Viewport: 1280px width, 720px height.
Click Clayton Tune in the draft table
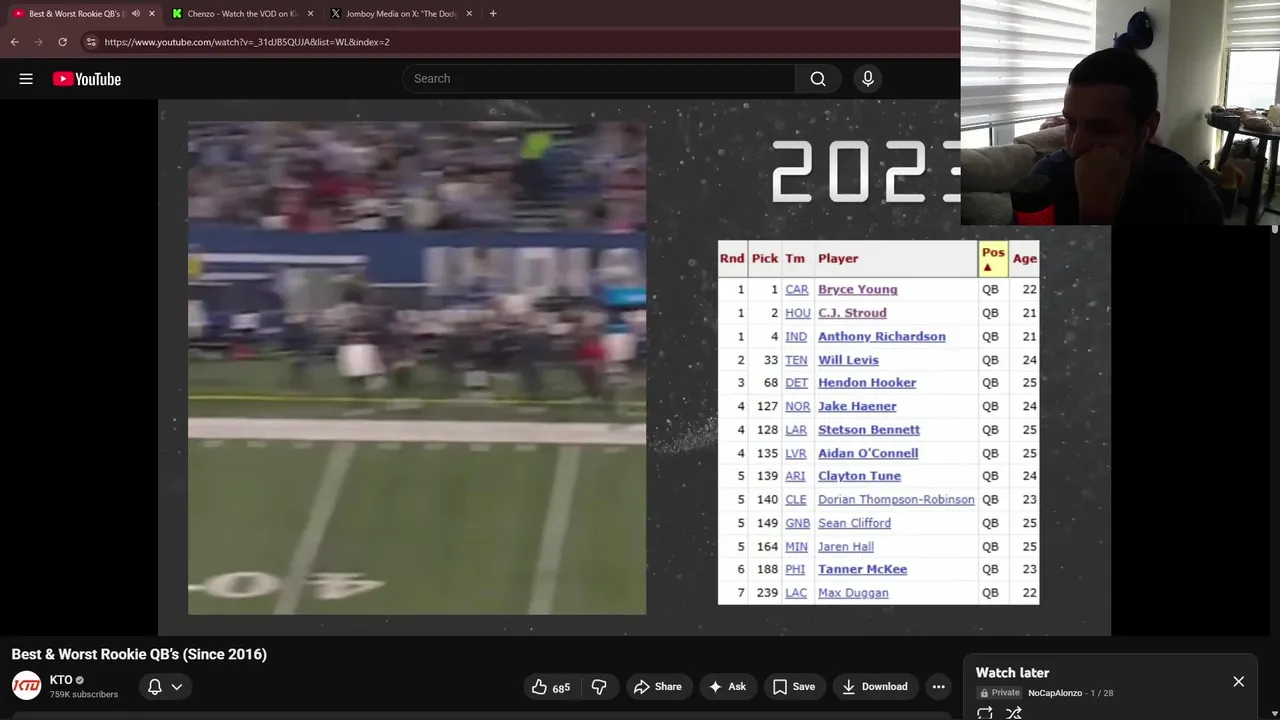coord(859,476)
